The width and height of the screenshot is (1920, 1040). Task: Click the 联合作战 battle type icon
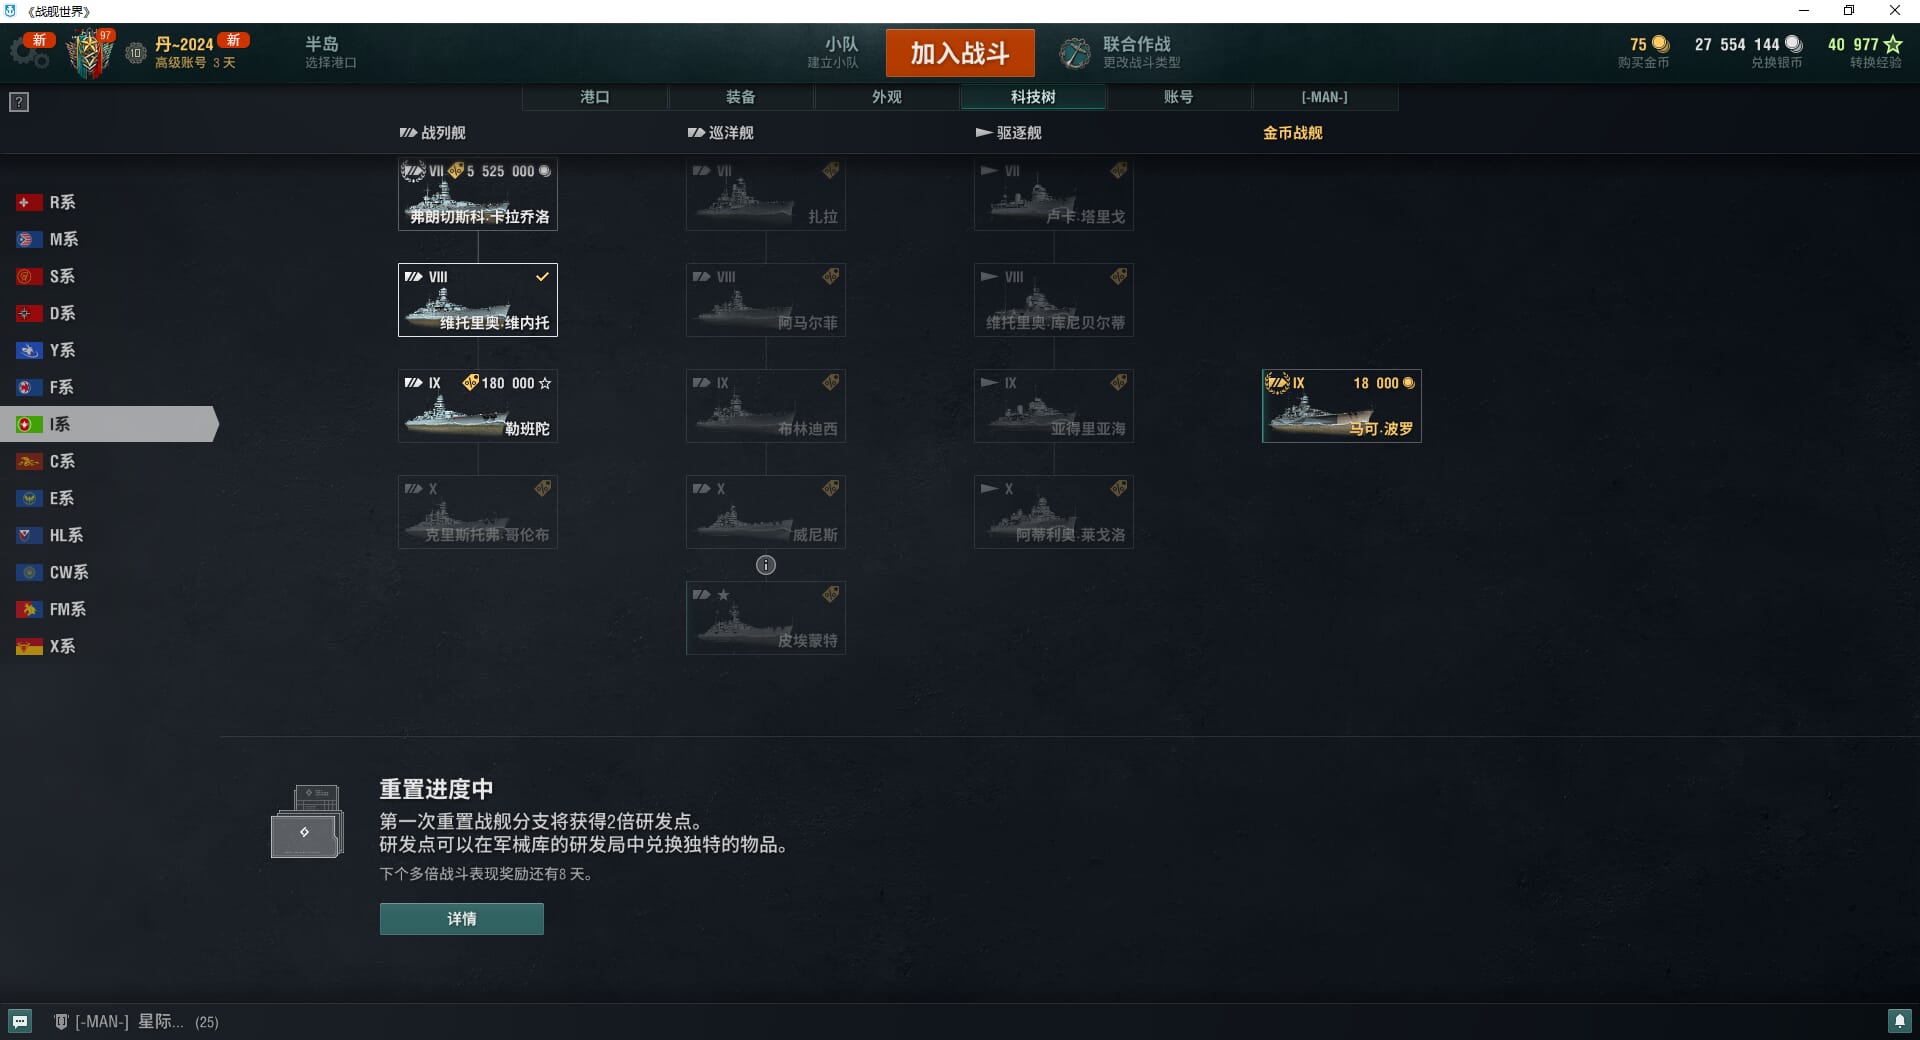coord(1075,53)
